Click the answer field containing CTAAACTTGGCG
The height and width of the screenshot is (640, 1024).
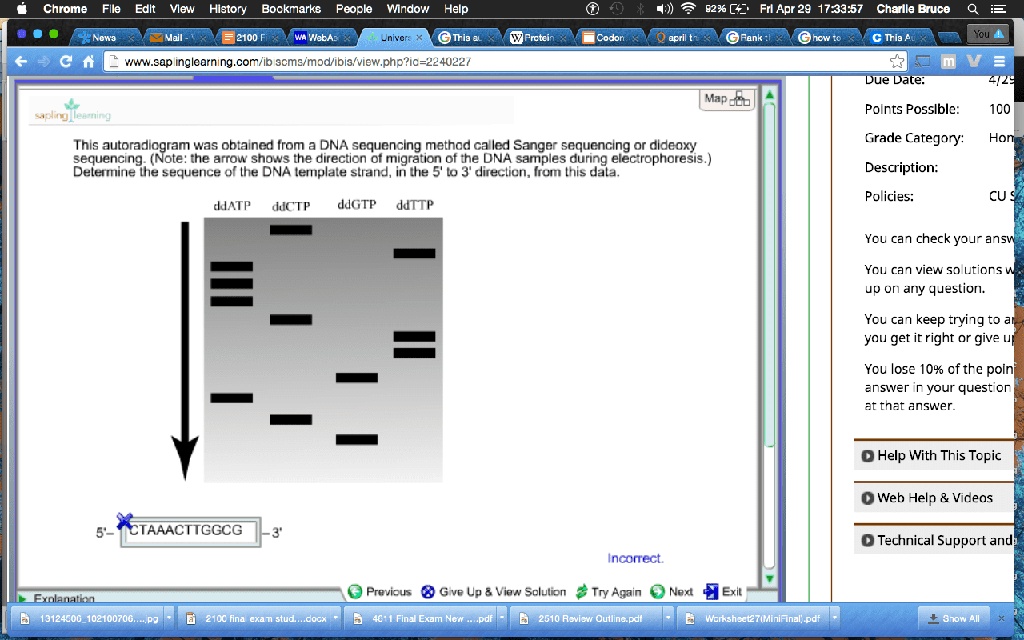[x=190, y=531]
